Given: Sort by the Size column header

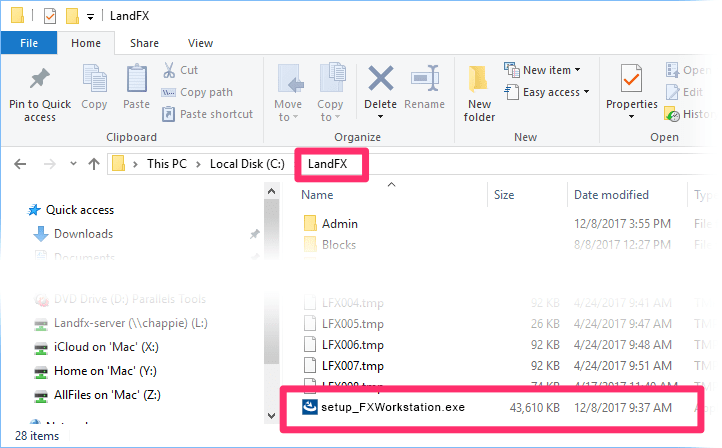Looking at the screenshot, I should 504,195.
